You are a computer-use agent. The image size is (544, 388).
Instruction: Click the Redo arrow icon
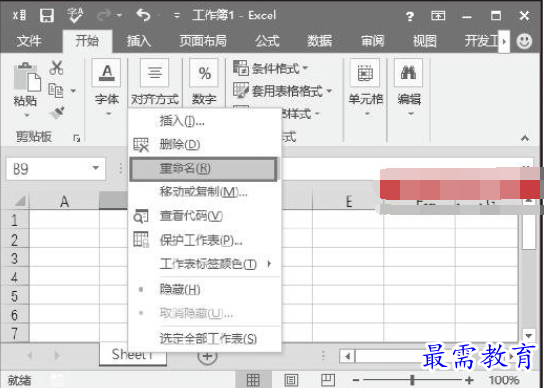click(104, 15)
